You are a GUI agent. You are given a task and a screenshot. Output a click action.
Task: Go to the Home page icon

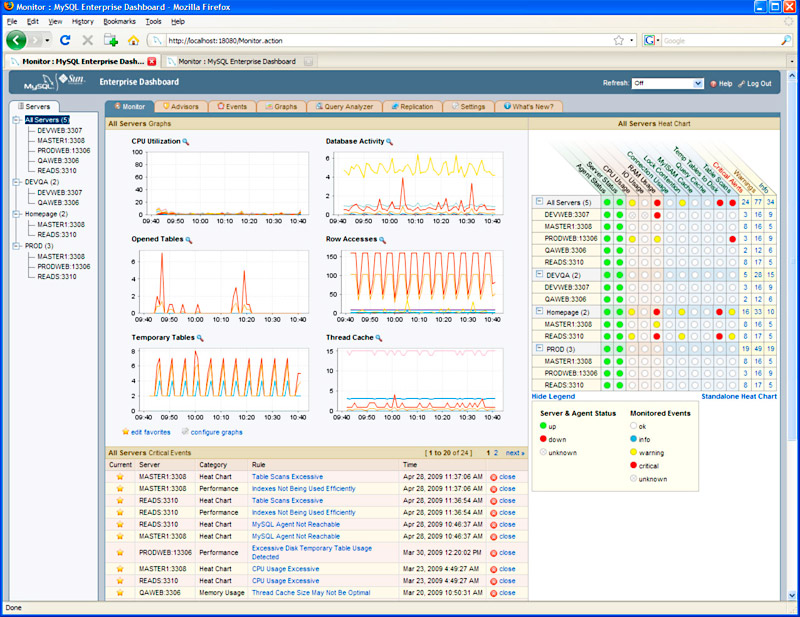134,40
